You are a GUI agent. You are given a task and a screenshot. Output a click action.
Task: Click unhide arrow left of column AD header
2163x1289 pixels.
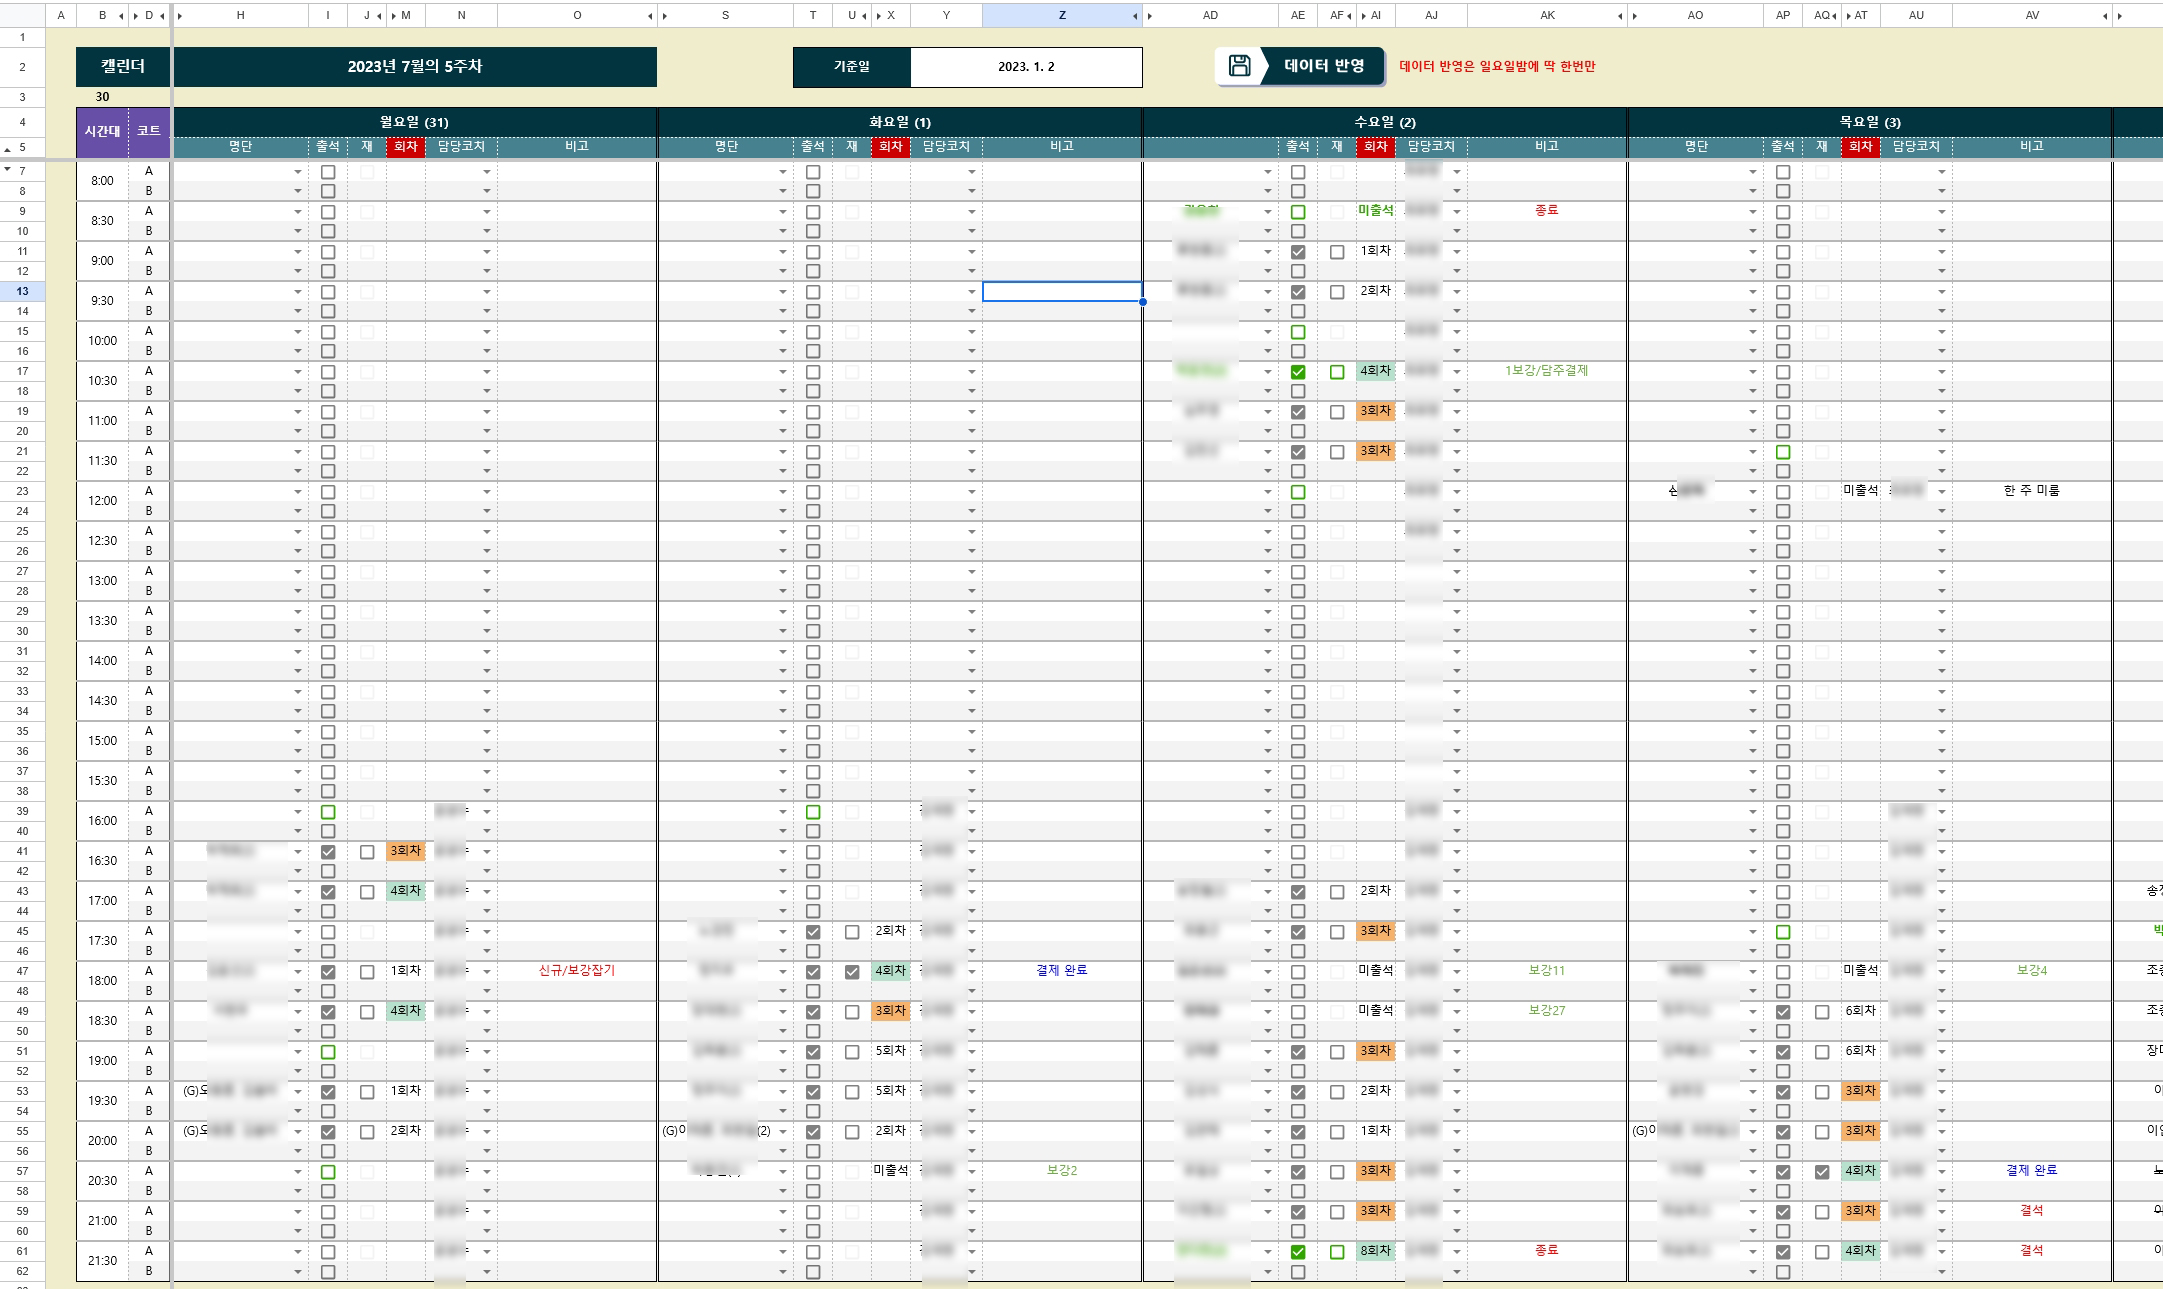(x=1150, y=16)
